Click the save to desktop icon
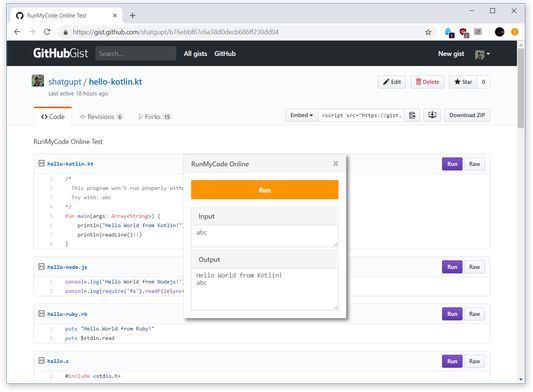Viewport: 533px width, 392px height. 432,115
